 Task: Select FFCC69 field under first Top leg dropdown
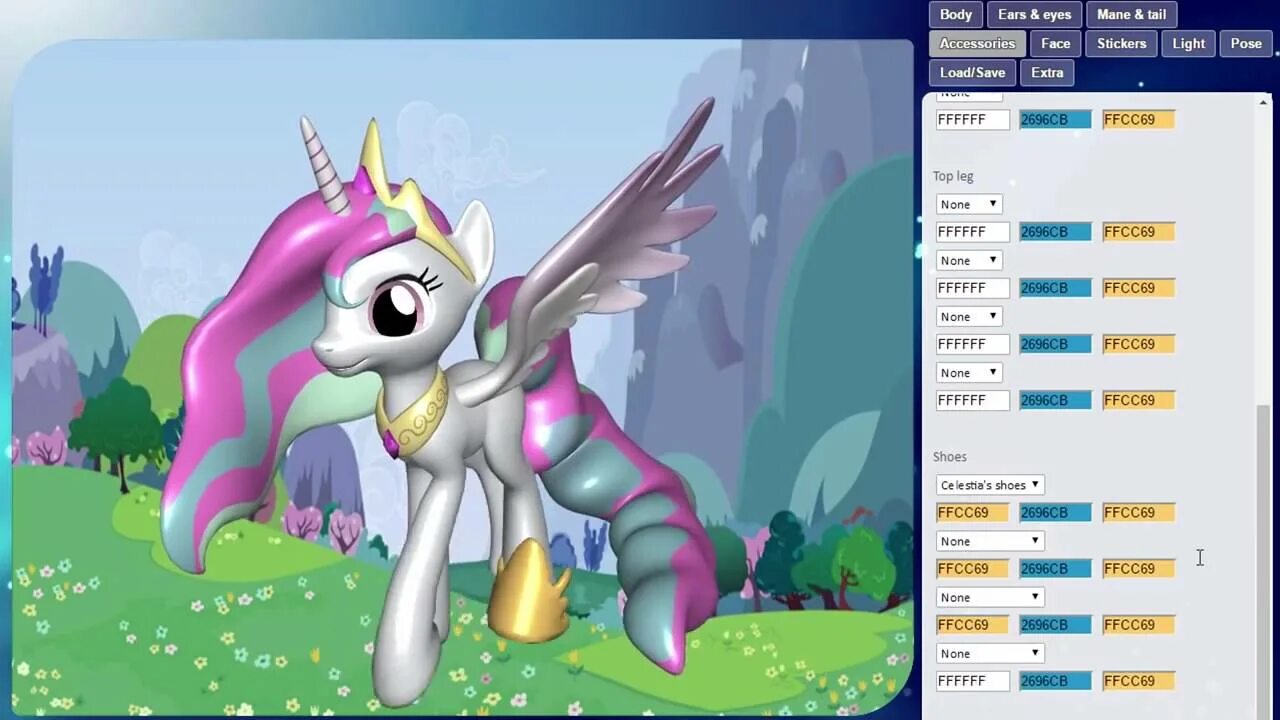1138,231
